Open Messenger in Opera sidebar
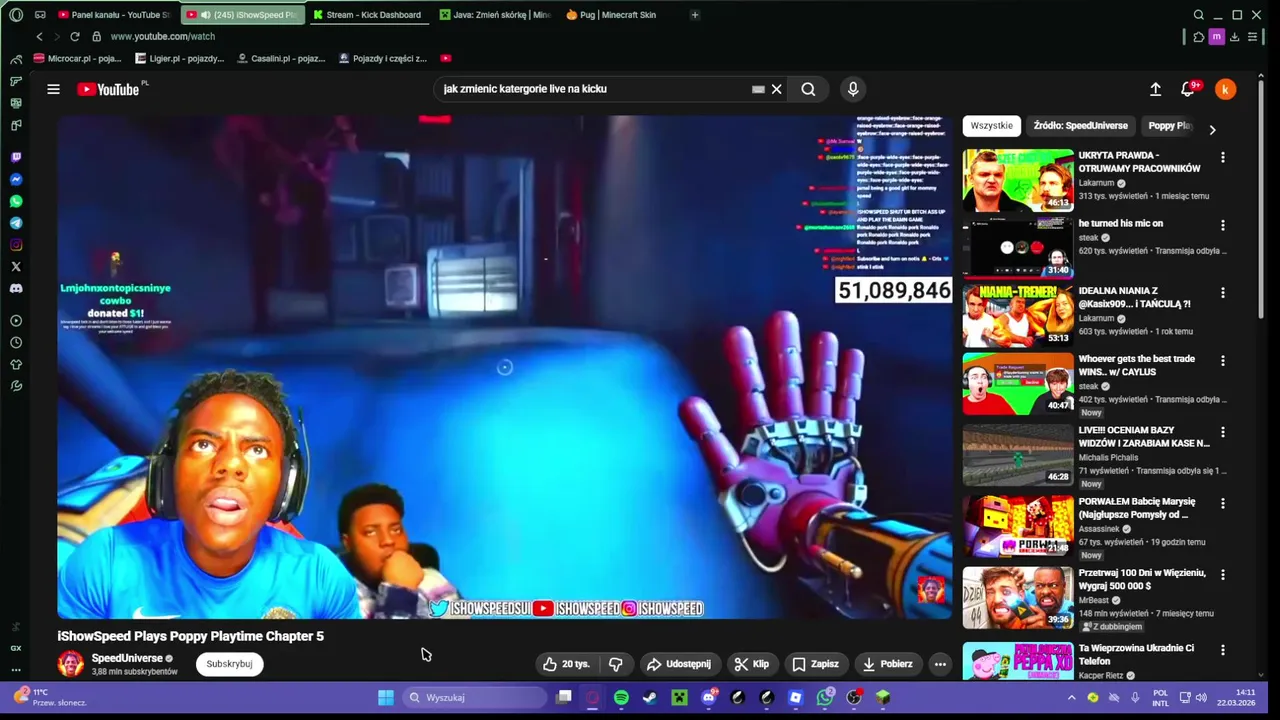The image size is (1280, 720). [16, 179]
